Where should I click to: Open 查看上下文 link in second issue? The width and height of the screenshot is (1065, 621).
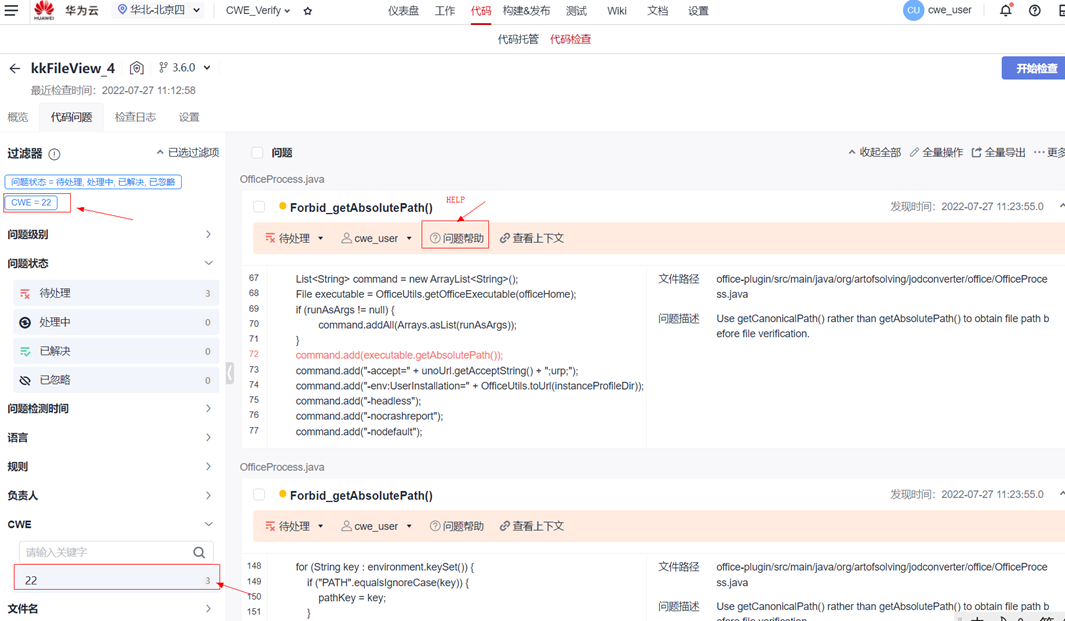pyautogui.click(x=532, y=526)
